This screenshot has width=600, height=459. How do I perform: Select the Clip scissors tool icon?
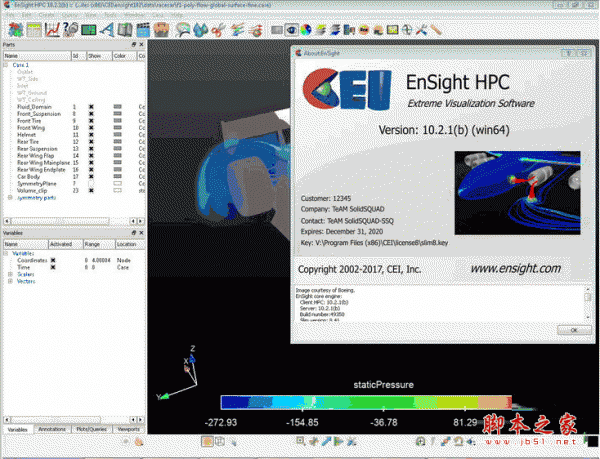tap(218, 30)
